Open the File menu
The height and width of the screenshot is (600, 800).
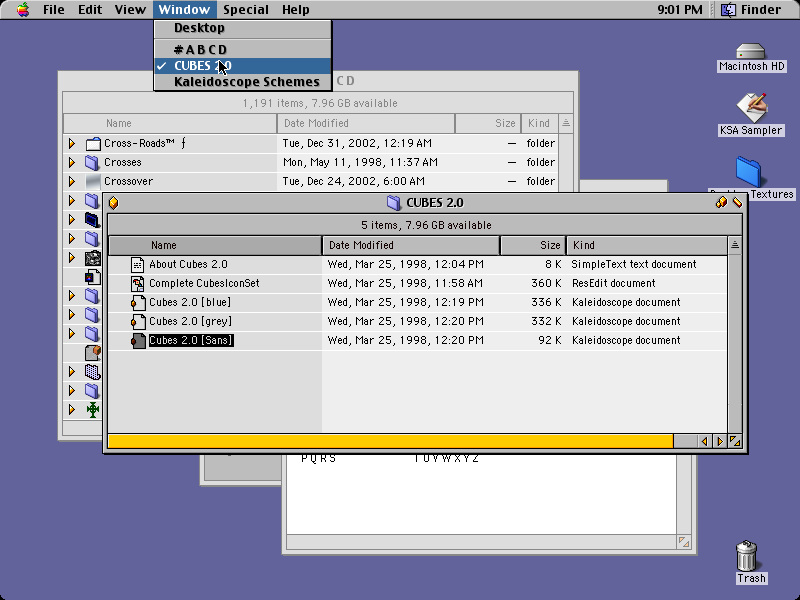(x=54, y=10)
